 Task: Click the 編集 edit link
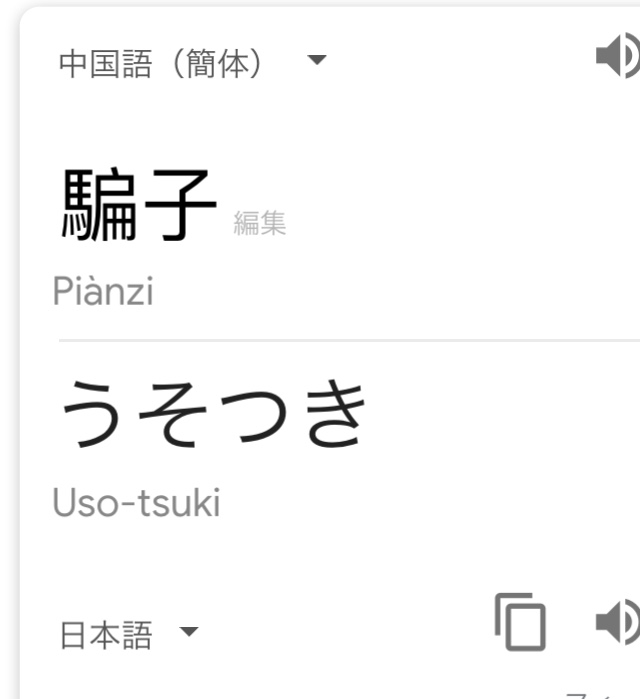click(260, 223)
